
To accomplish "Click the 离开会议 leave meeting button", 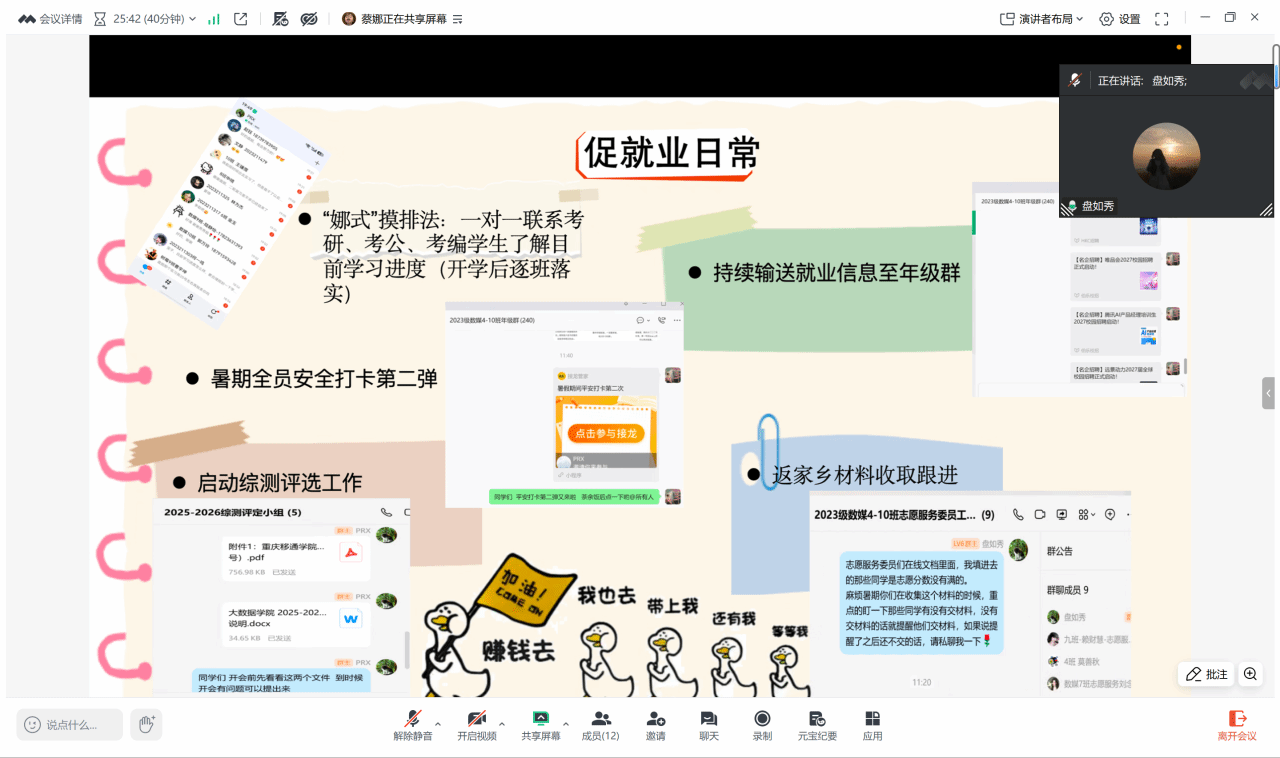I will [1237, 725].
